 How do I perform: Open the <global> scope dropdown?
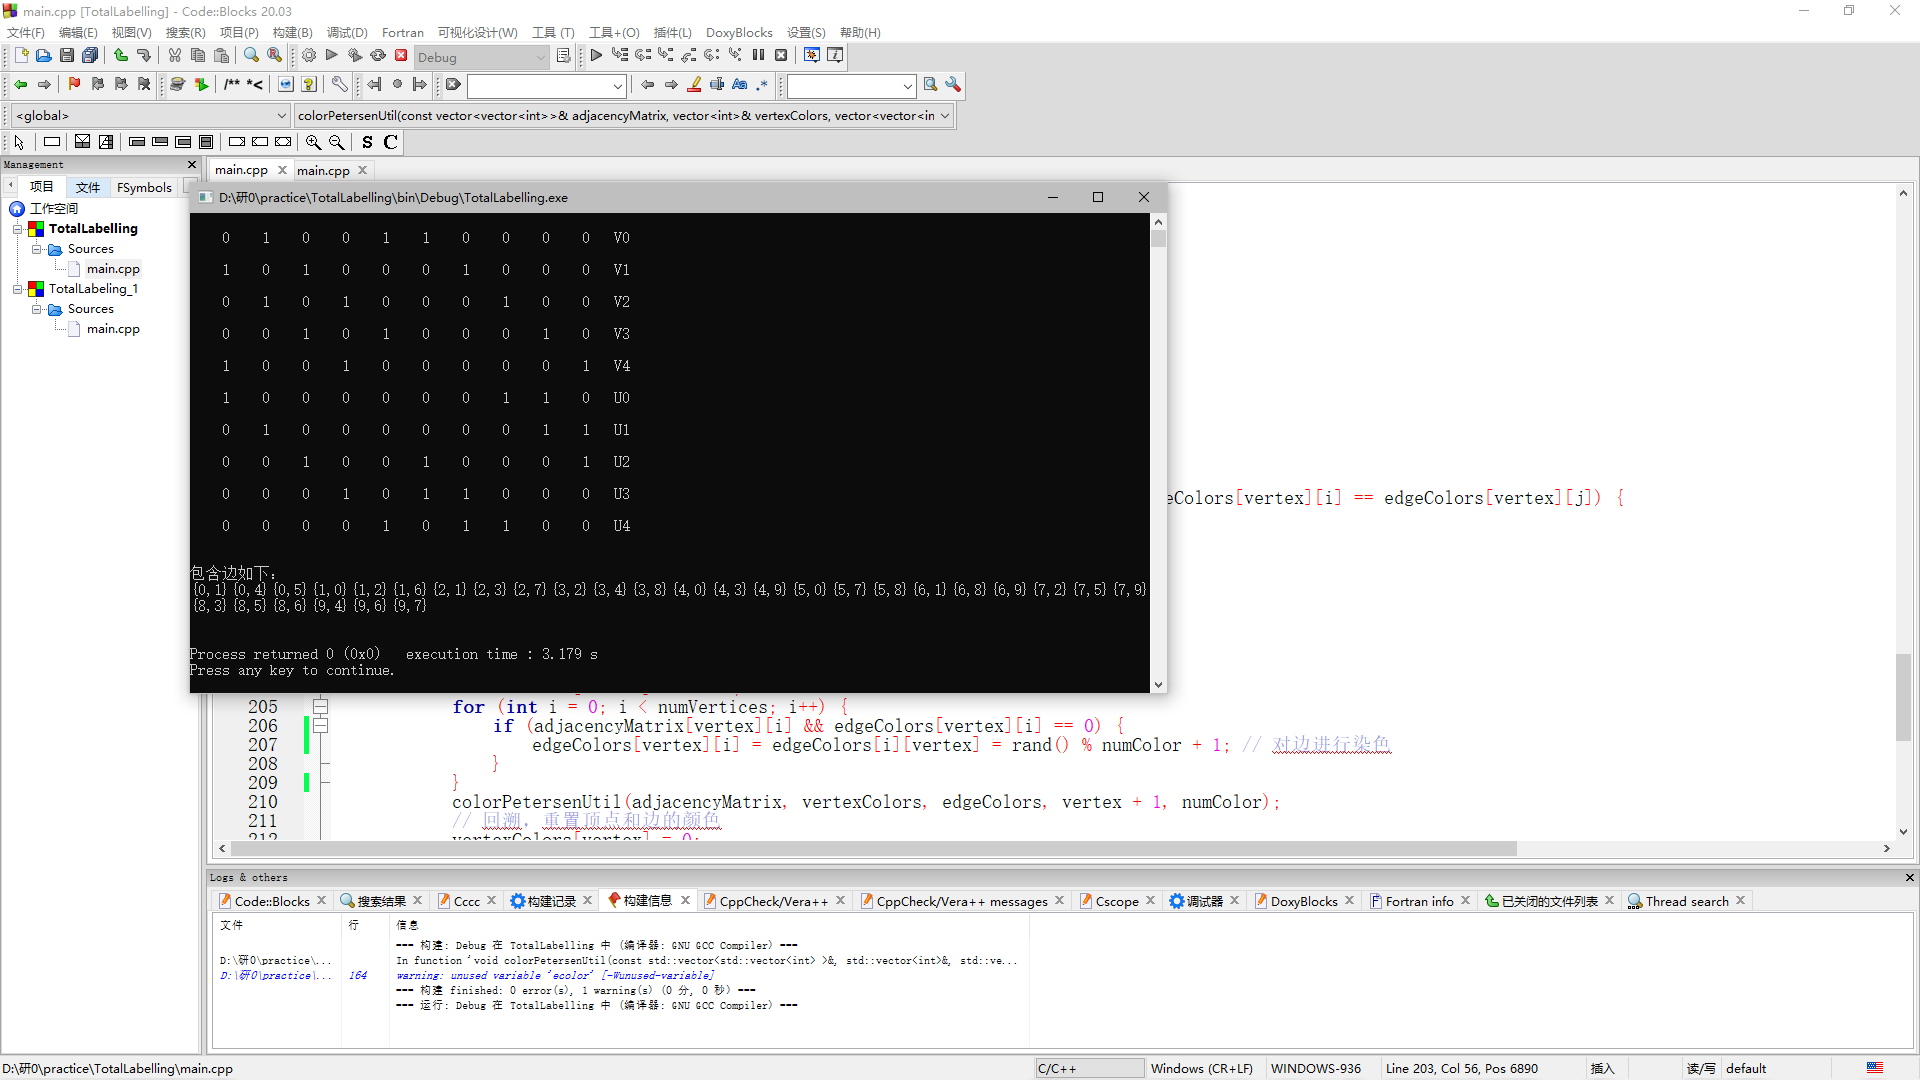click(150, 116)
